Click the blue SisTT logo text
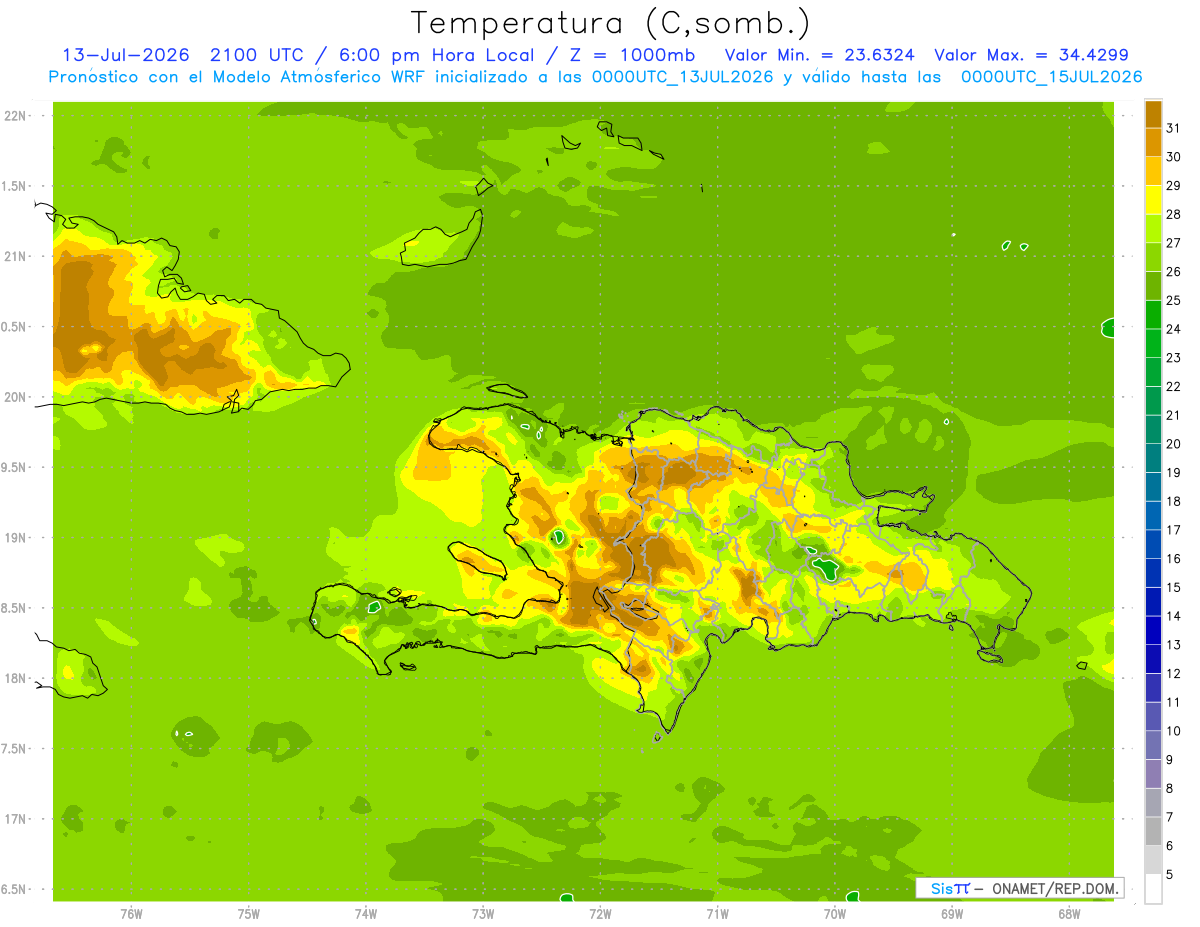Screen dimensions: 1200x927 [949, 888]
